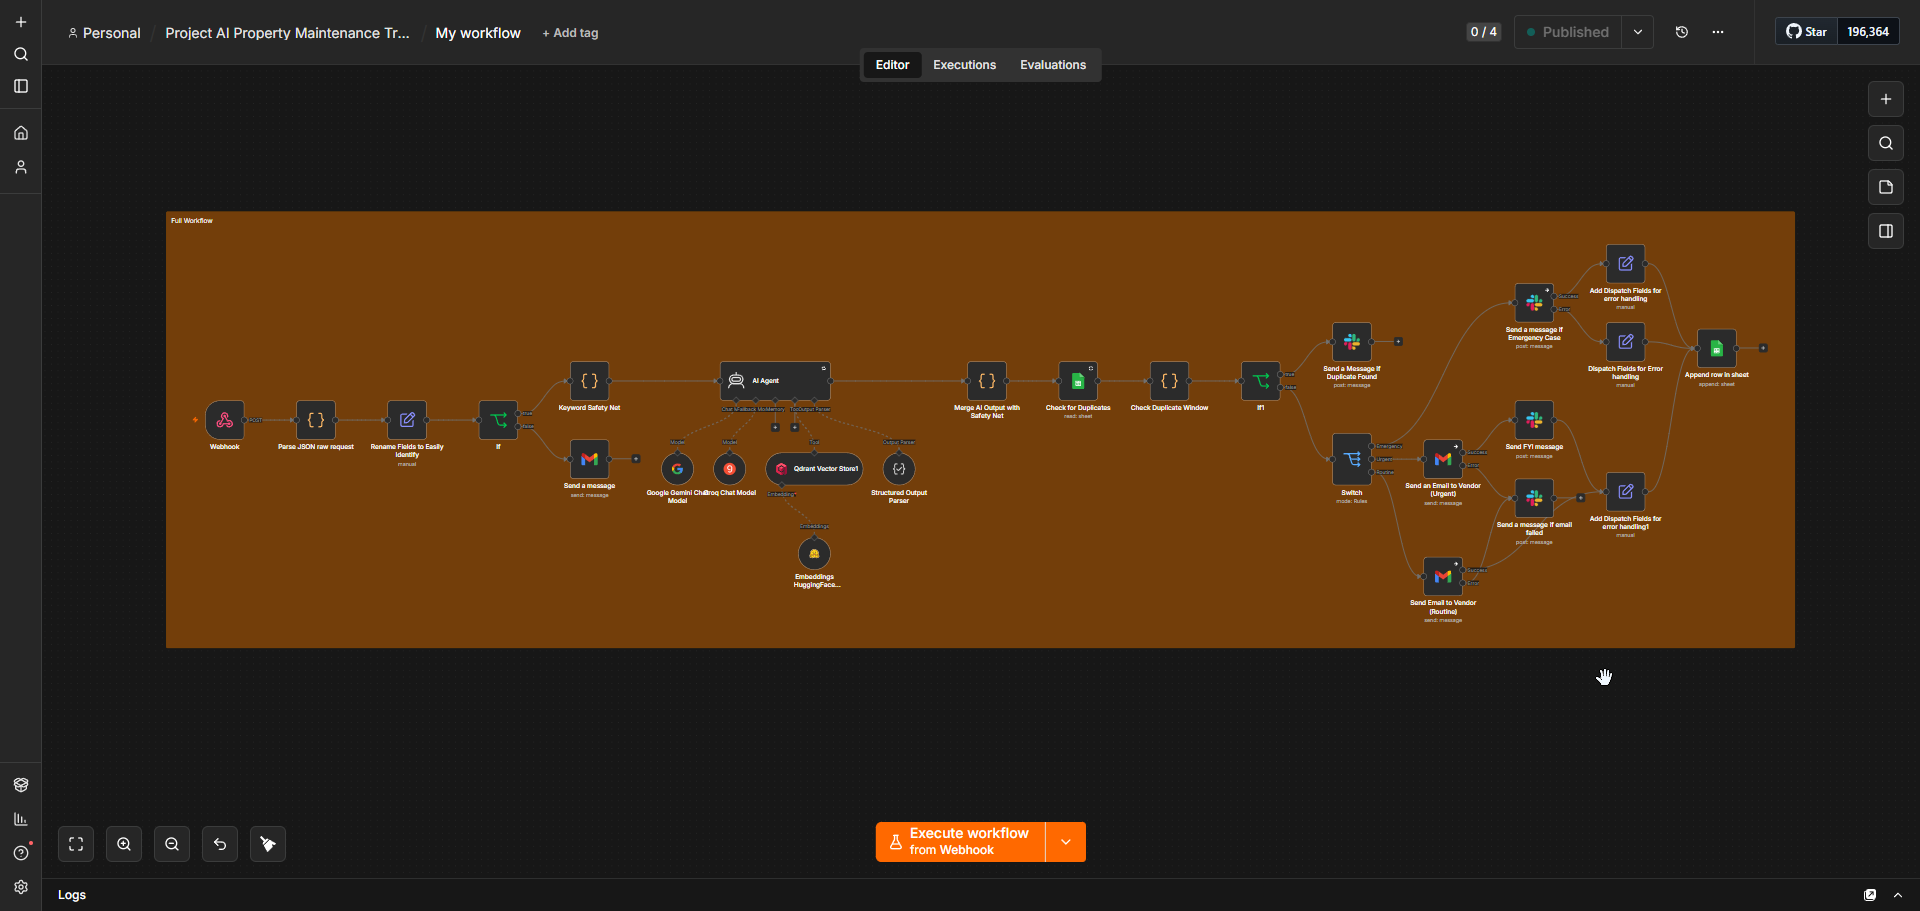
Task: Click add node plus button on canvas
Action: (1886, 99)
